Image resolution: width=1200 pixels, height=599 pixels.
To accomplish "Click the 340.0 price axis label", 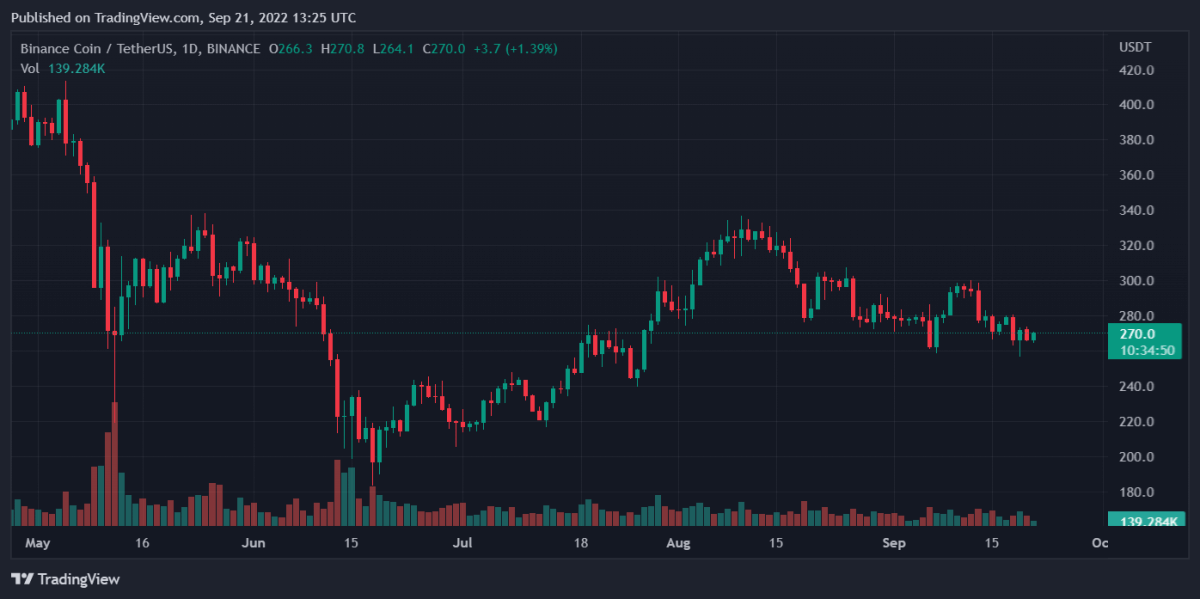I will pyautogui.click(x=1138, y=211).
